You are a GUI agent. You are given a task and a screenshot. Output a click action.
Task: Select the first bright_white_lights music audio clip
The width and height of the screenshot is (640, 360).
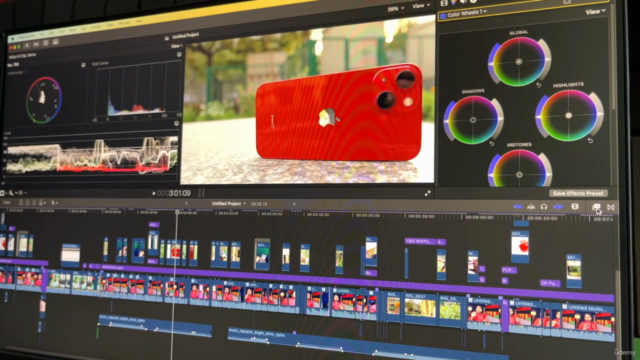click(155, 325)
